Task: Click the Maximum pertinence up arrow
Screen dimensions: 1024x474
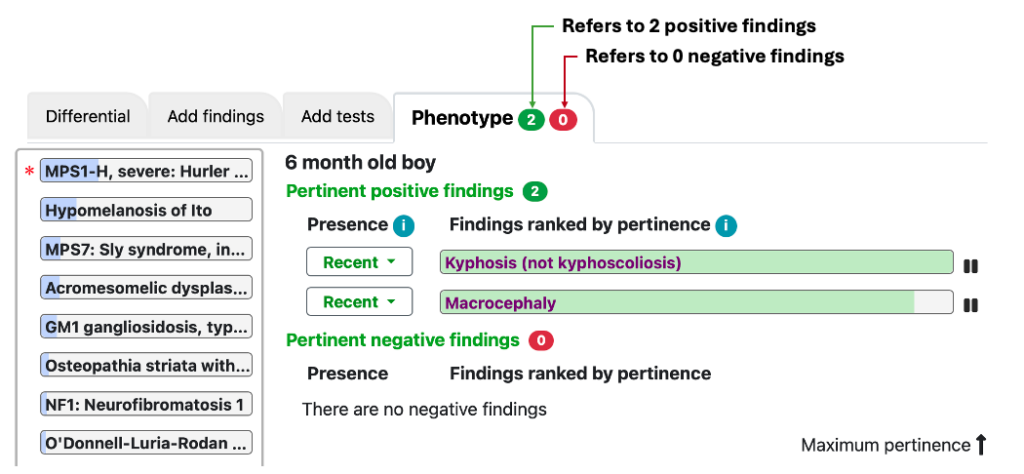Action: pyautogui.click(x=980, y=445)
